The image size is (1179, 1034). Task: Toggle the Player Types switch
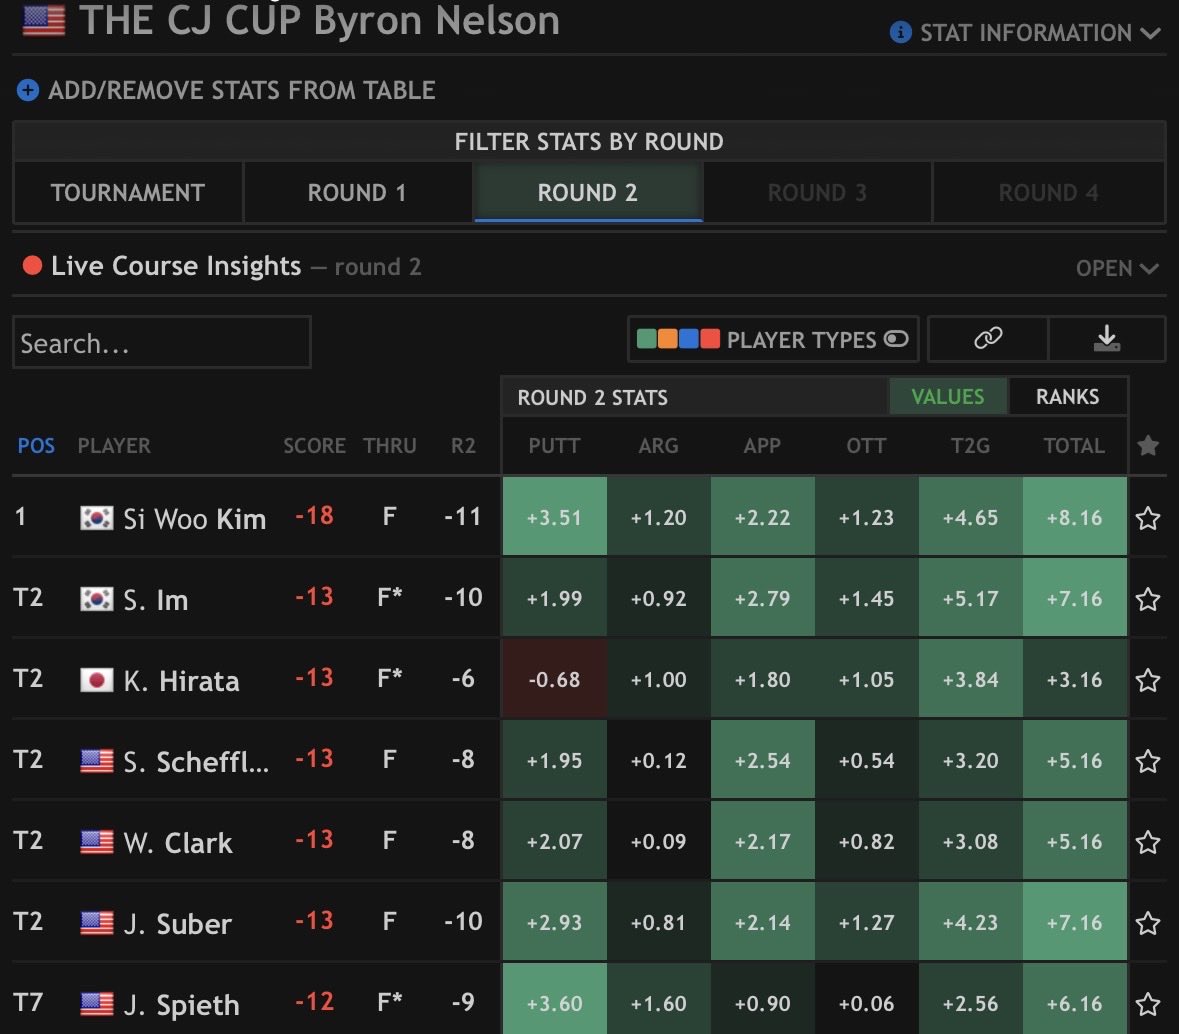click(896, 339)
